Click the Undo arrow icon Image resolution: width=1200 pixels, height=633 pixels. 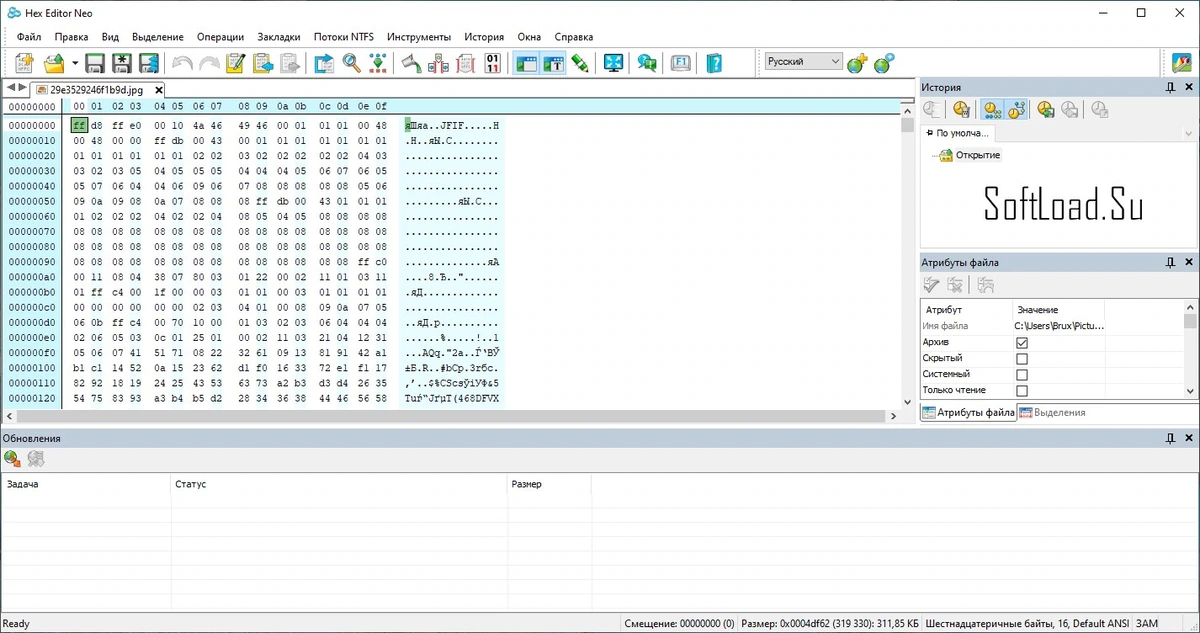coord(182,63)
